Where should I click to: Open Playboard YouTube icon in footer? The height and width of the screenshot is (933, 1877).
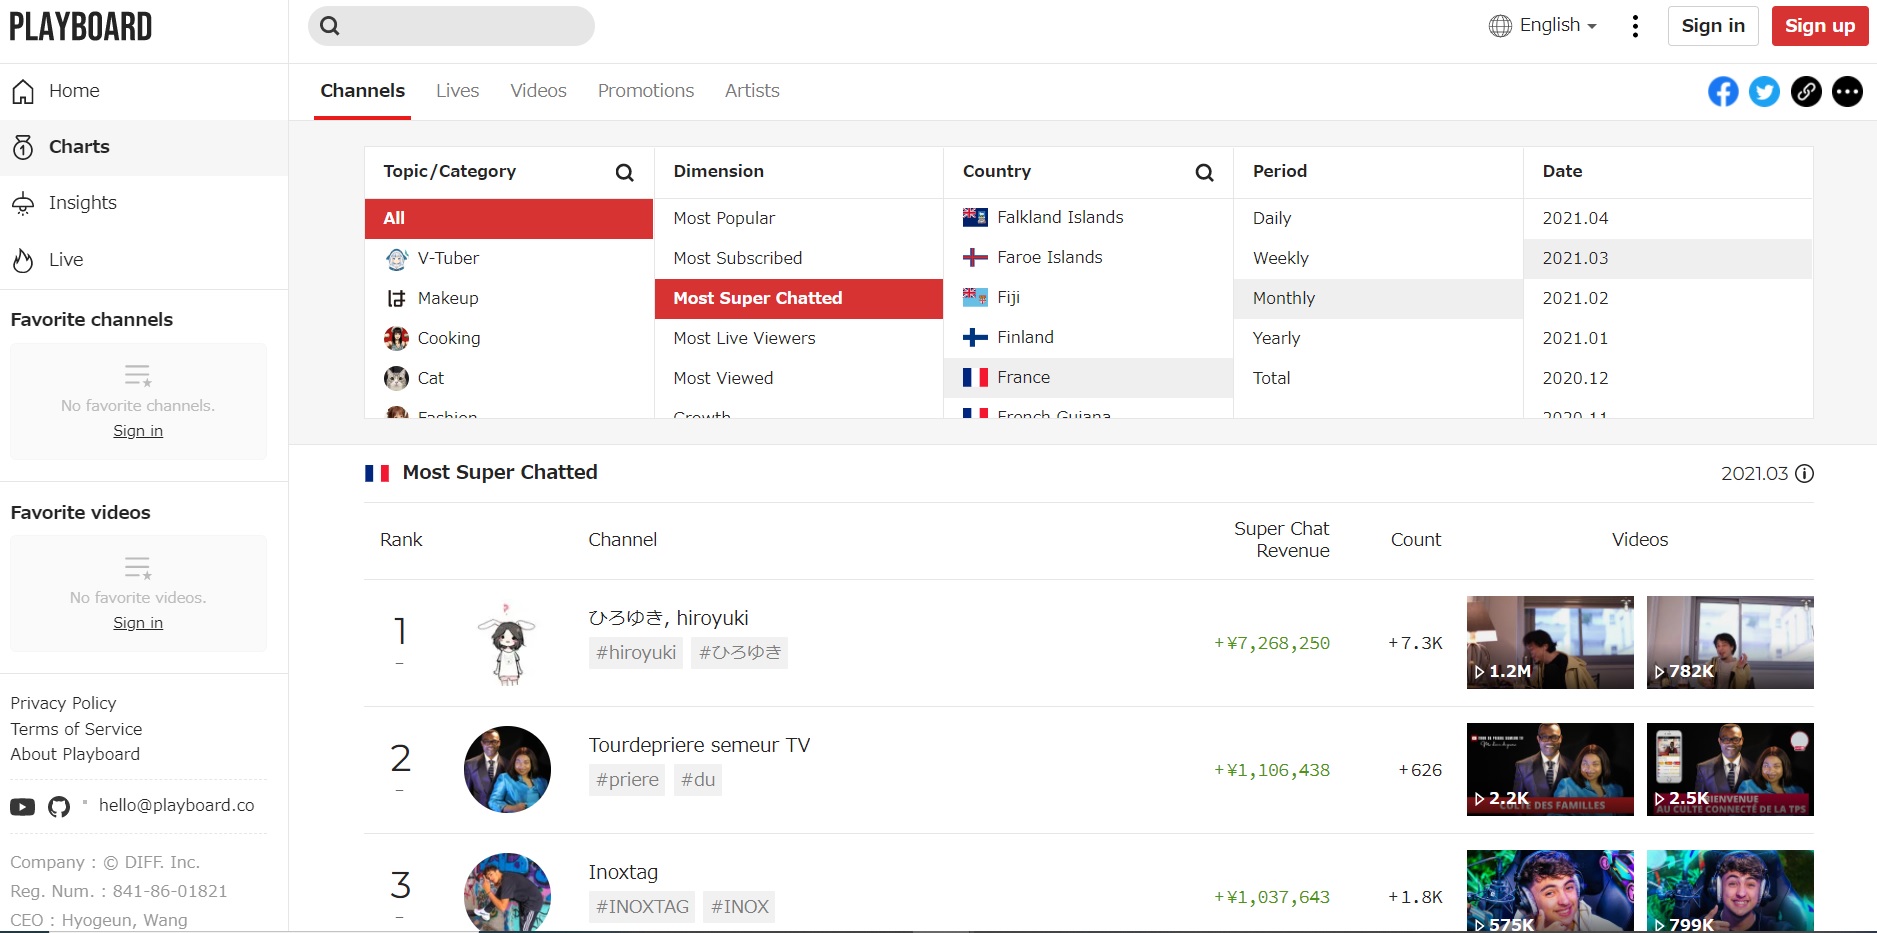23,806
